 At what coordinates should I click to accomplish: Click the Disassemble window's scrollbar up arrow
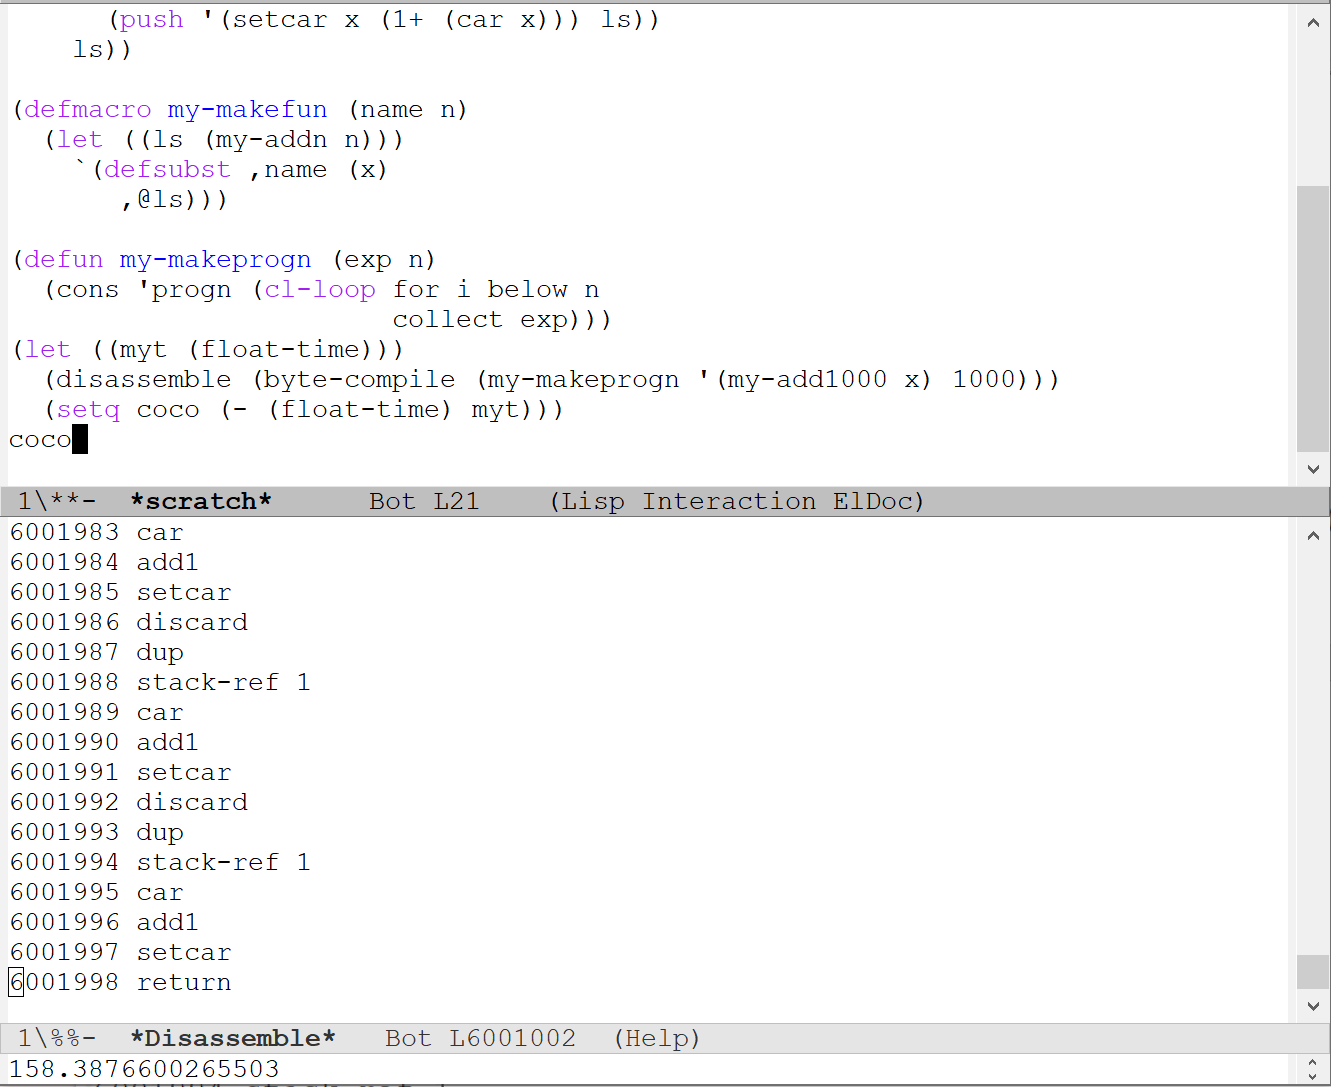point(1314,535)
